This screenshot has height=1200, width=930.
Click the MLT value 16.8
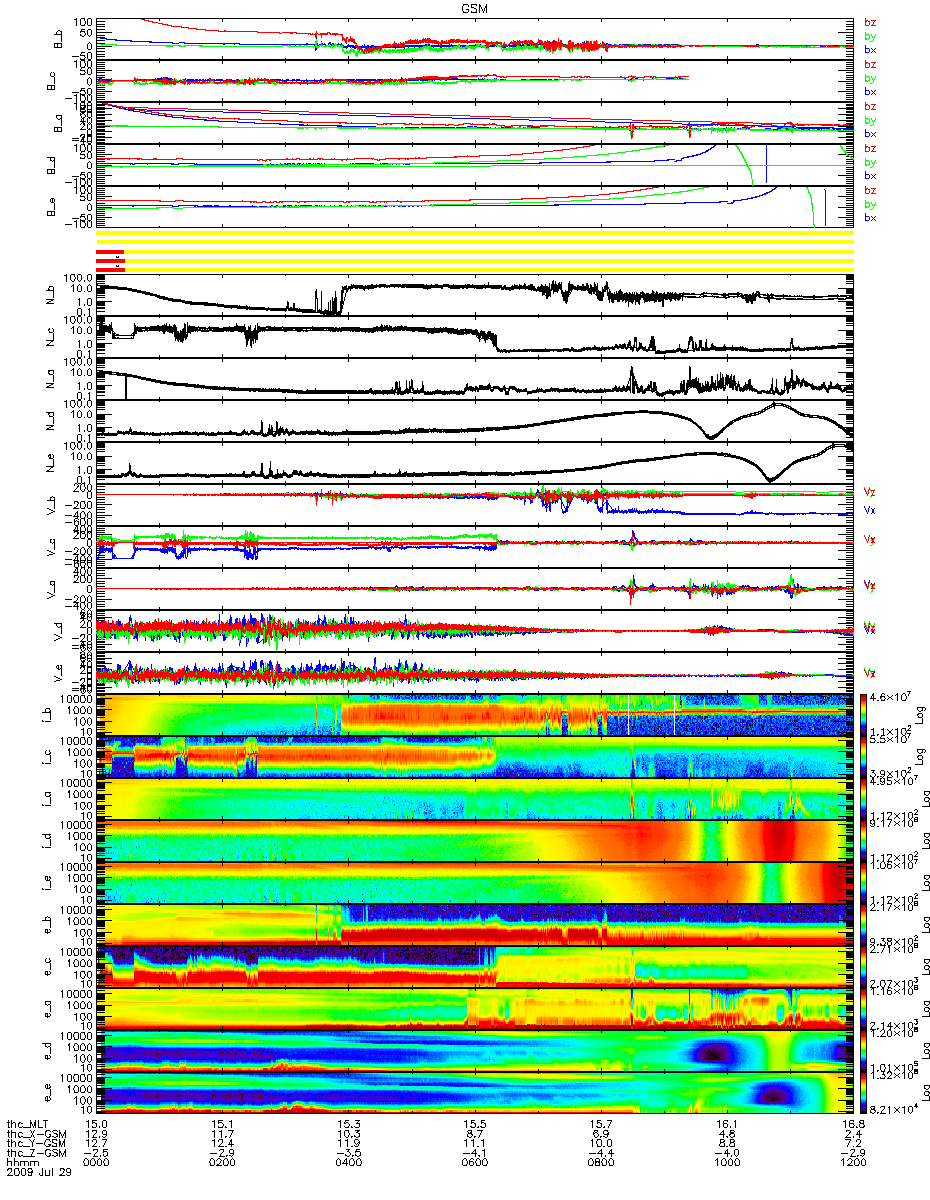pyautogui.click(x=852, y=1124)
